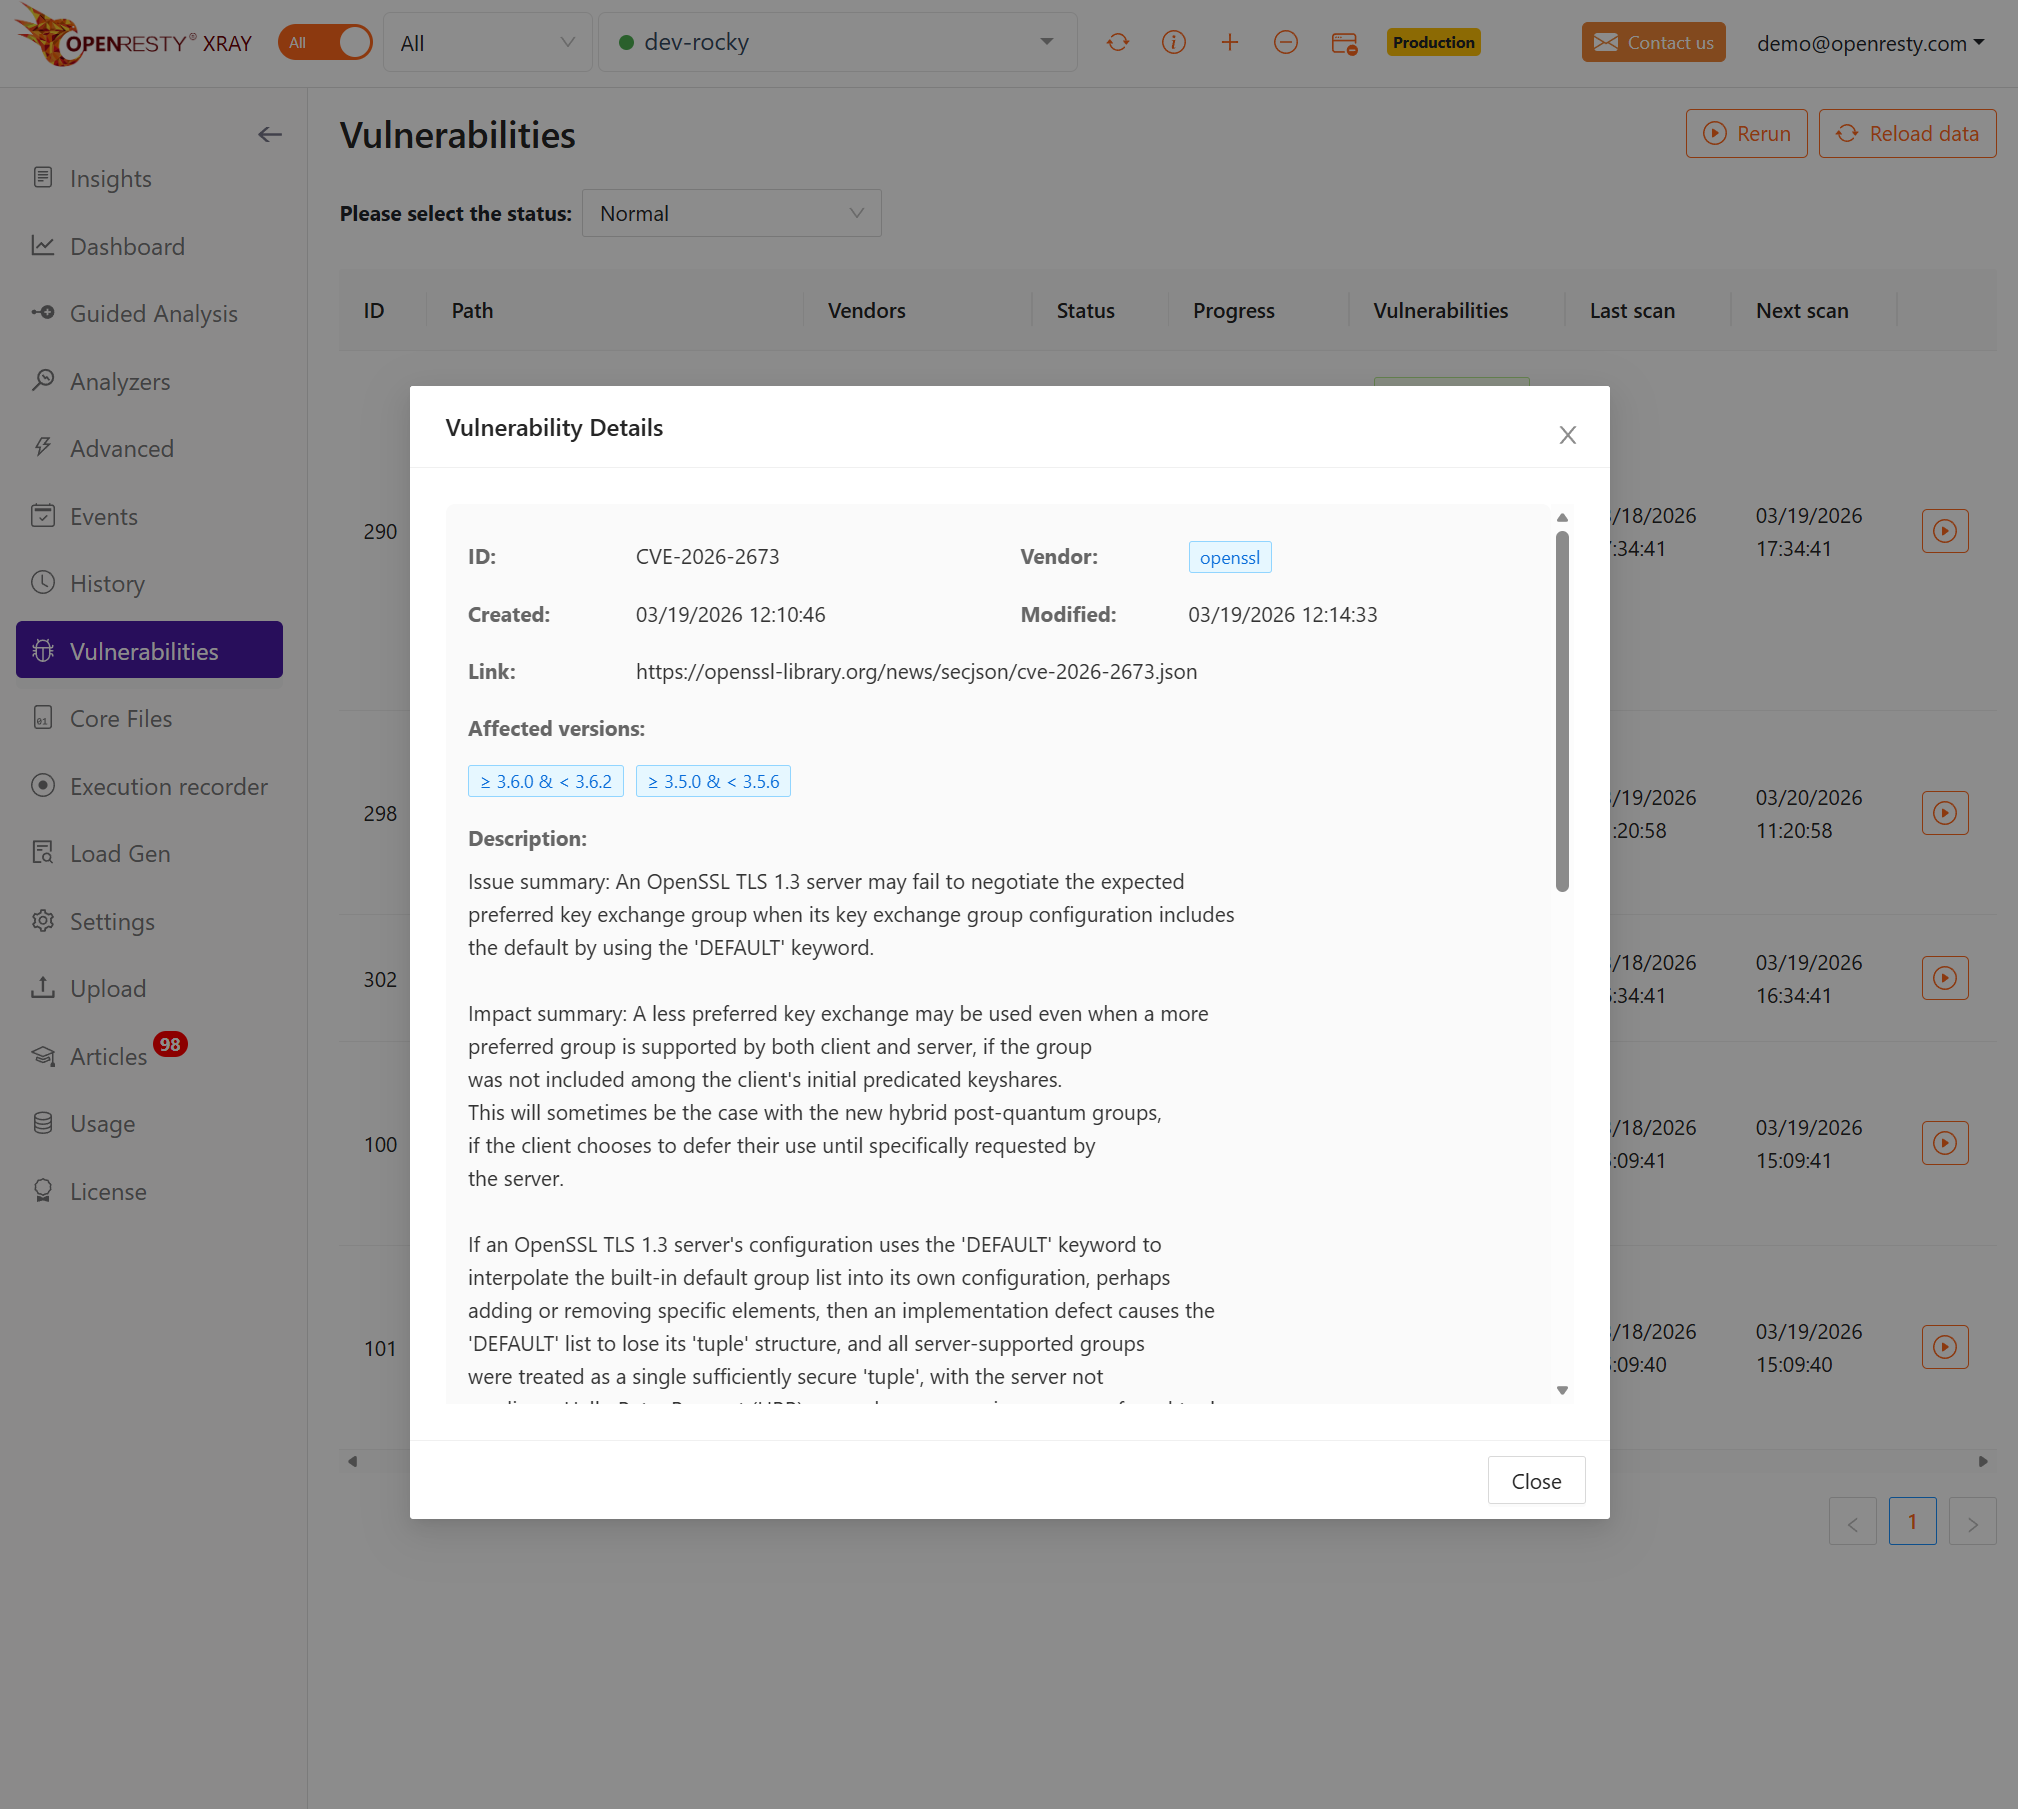Screen dimensions: 2018x1809
Task: Click the minus circle icon in header
Action: tap(1286, 42)
